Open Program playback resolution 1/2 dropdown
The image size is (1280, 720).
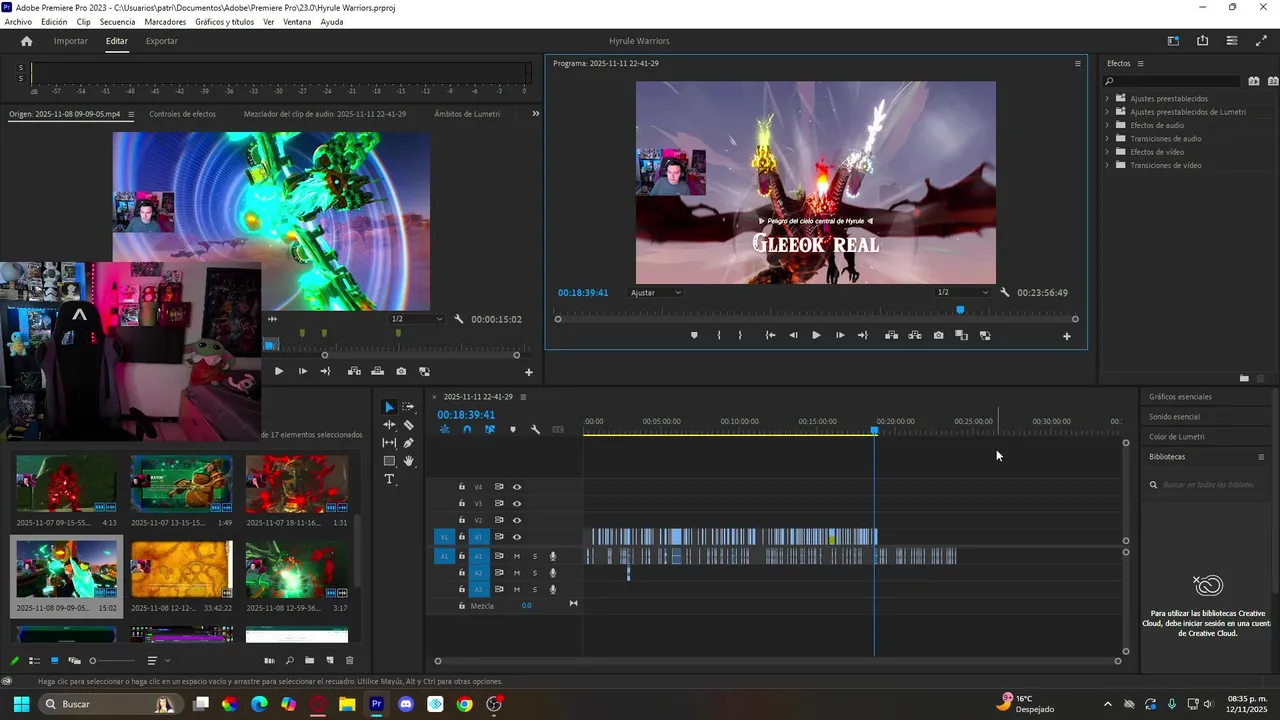[x=962, y=293]
